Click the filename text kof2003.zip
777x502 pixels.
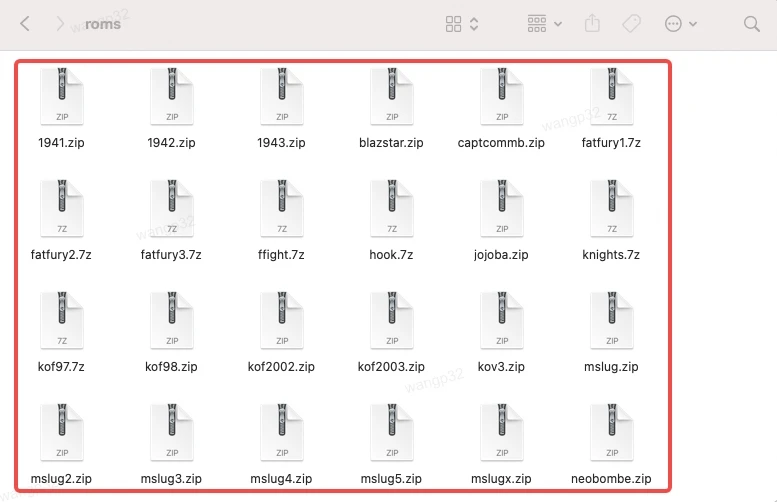coord(391,367)
